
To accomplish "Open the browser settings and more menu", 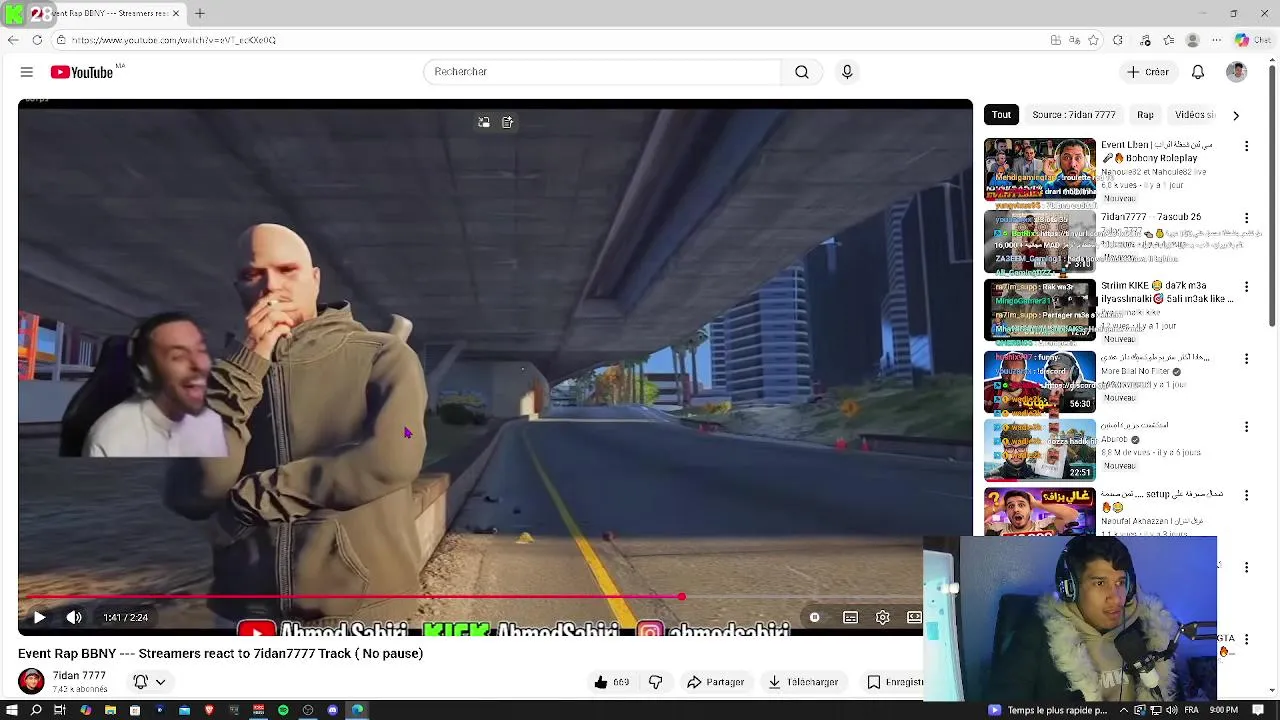I will click(x=1216, y=40).
